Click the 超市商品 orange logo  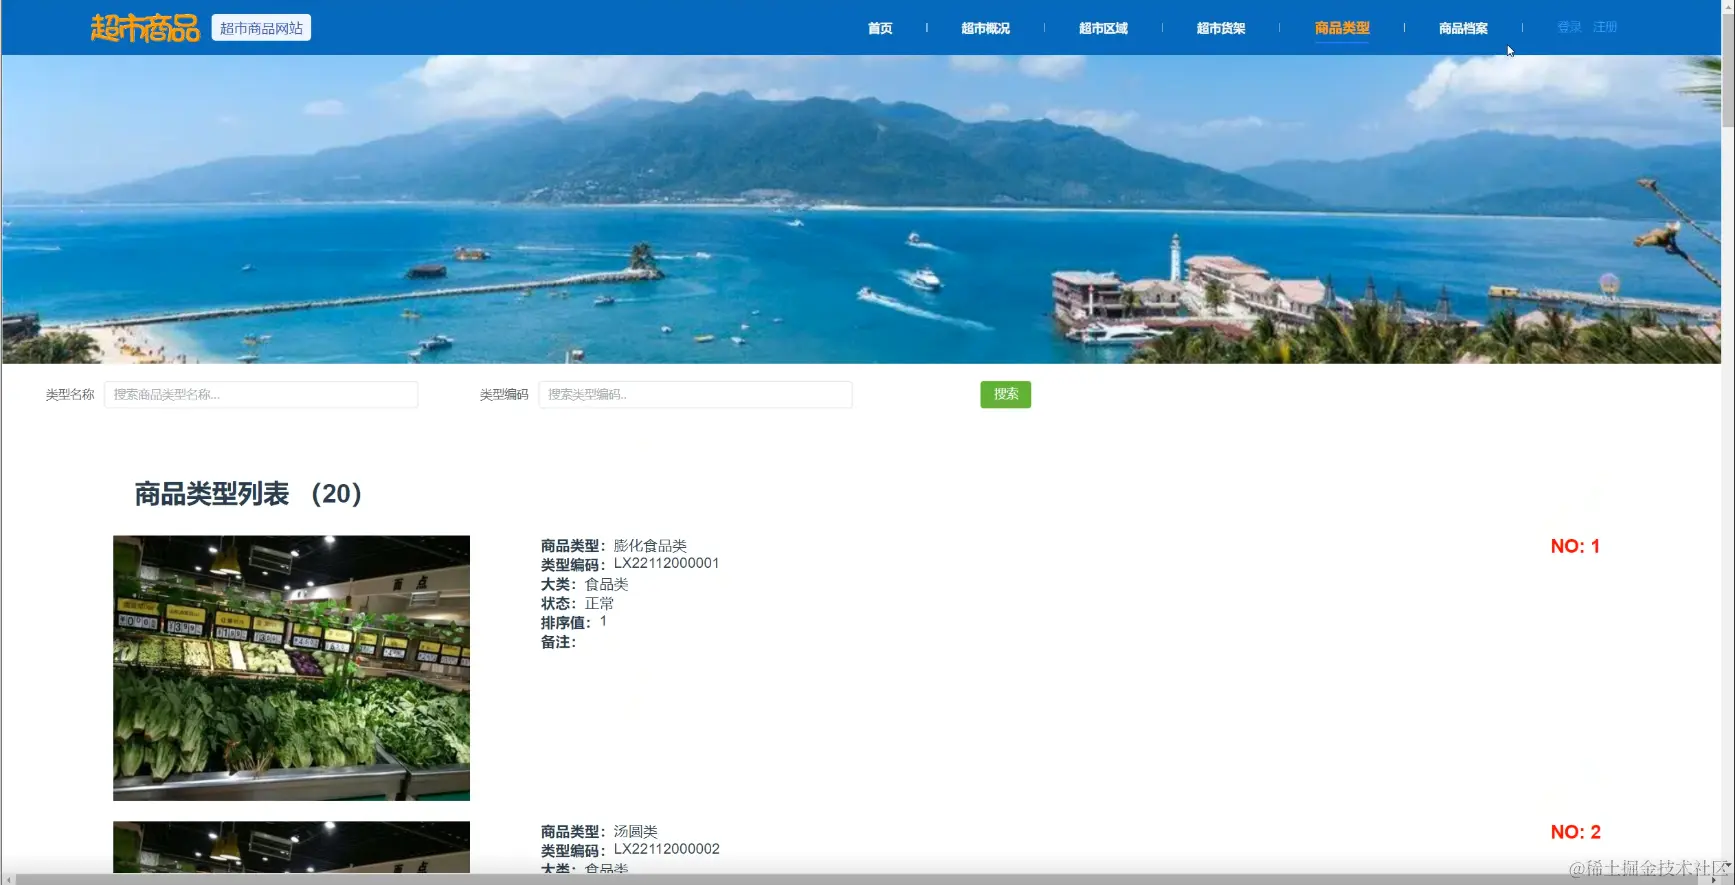[145, 28]
